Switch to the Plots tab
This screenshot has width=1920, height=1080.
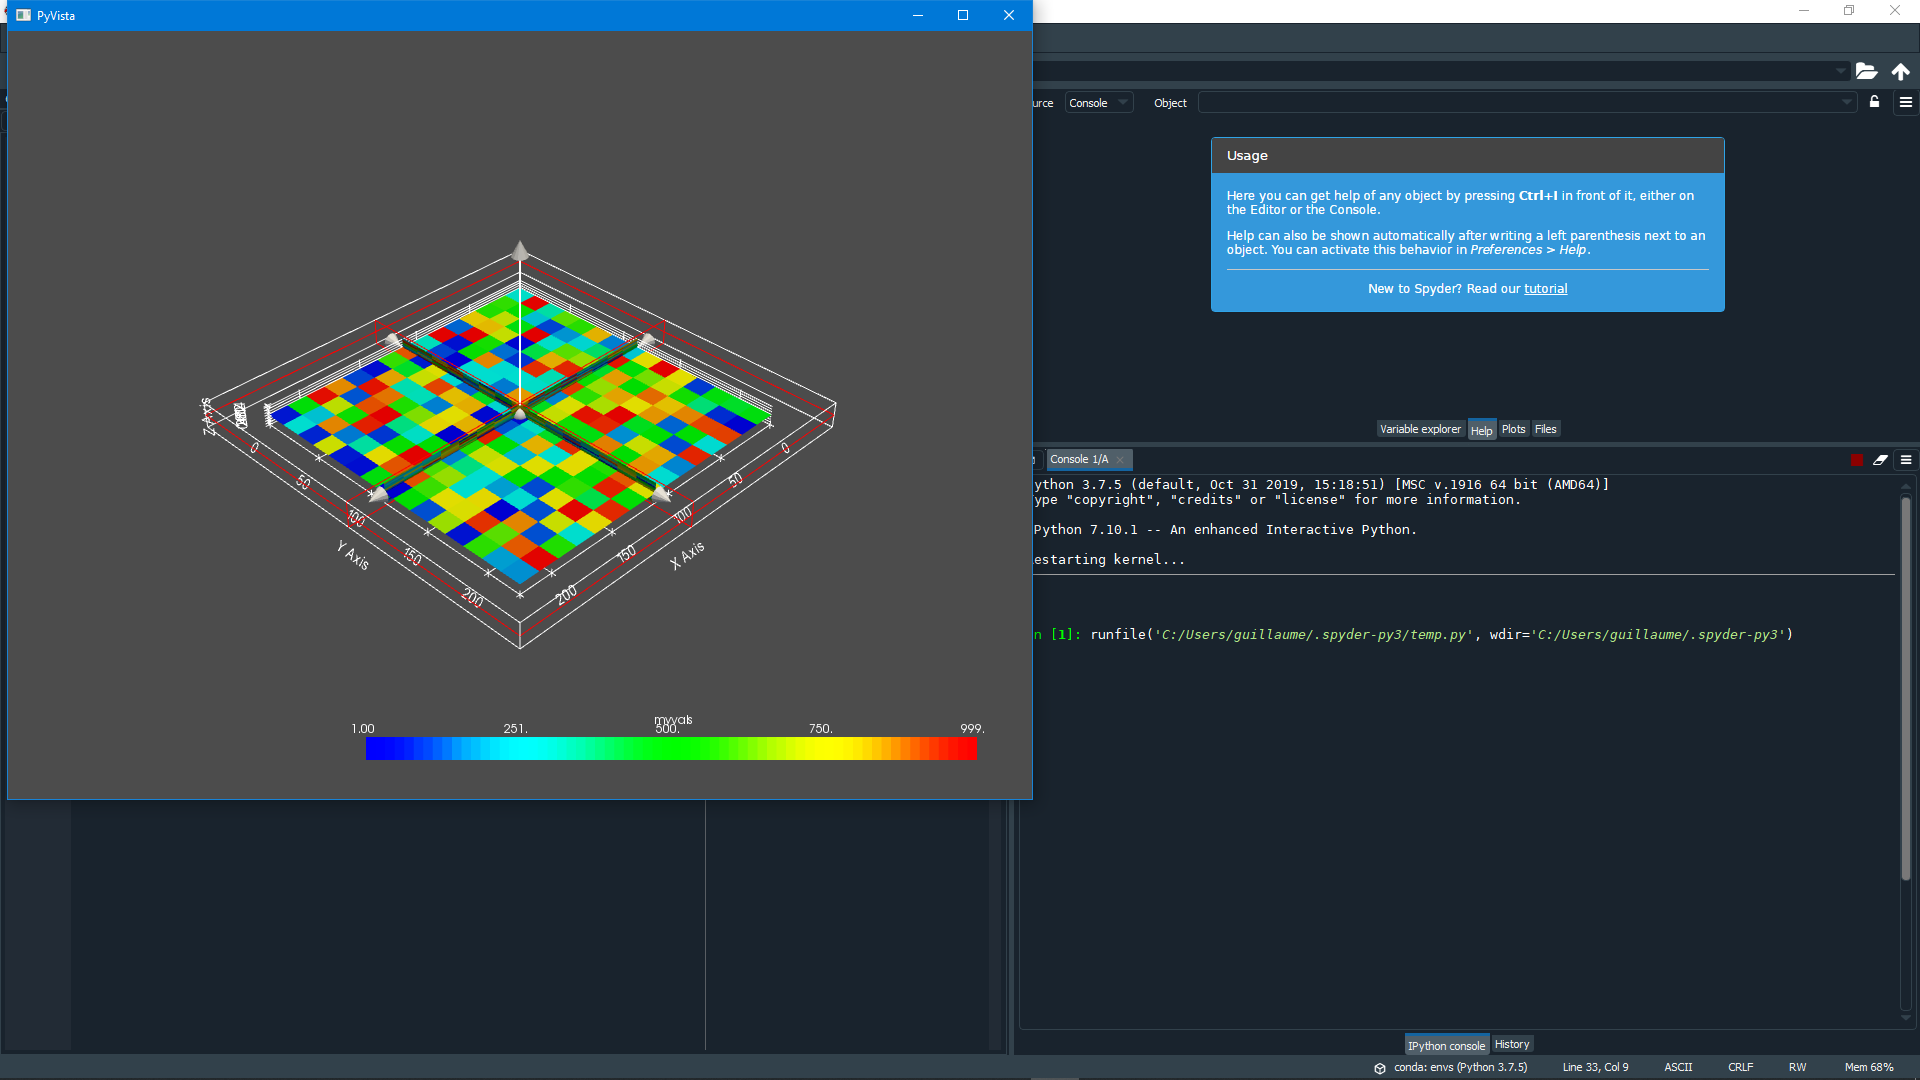[1513, 429]
